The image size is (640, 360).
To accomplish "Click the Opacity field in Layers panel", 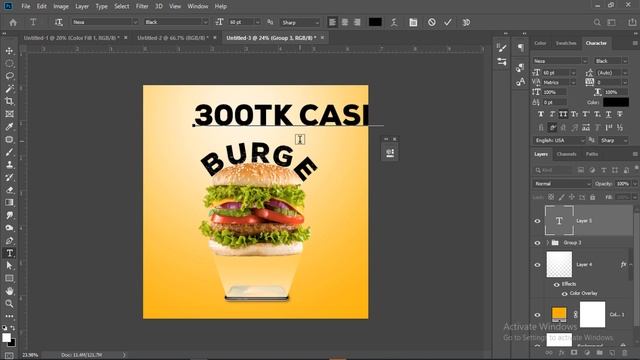I will point(623,184).
